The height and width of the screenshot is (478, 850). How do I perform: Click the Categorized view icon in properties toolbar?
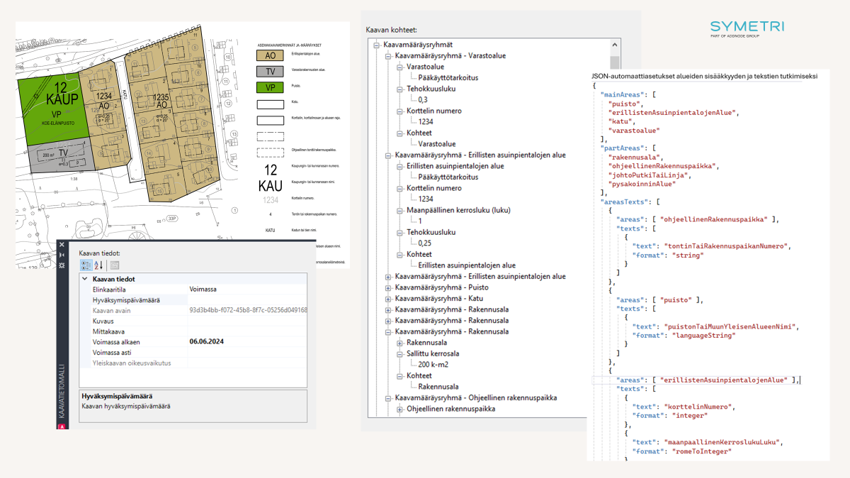86,265
